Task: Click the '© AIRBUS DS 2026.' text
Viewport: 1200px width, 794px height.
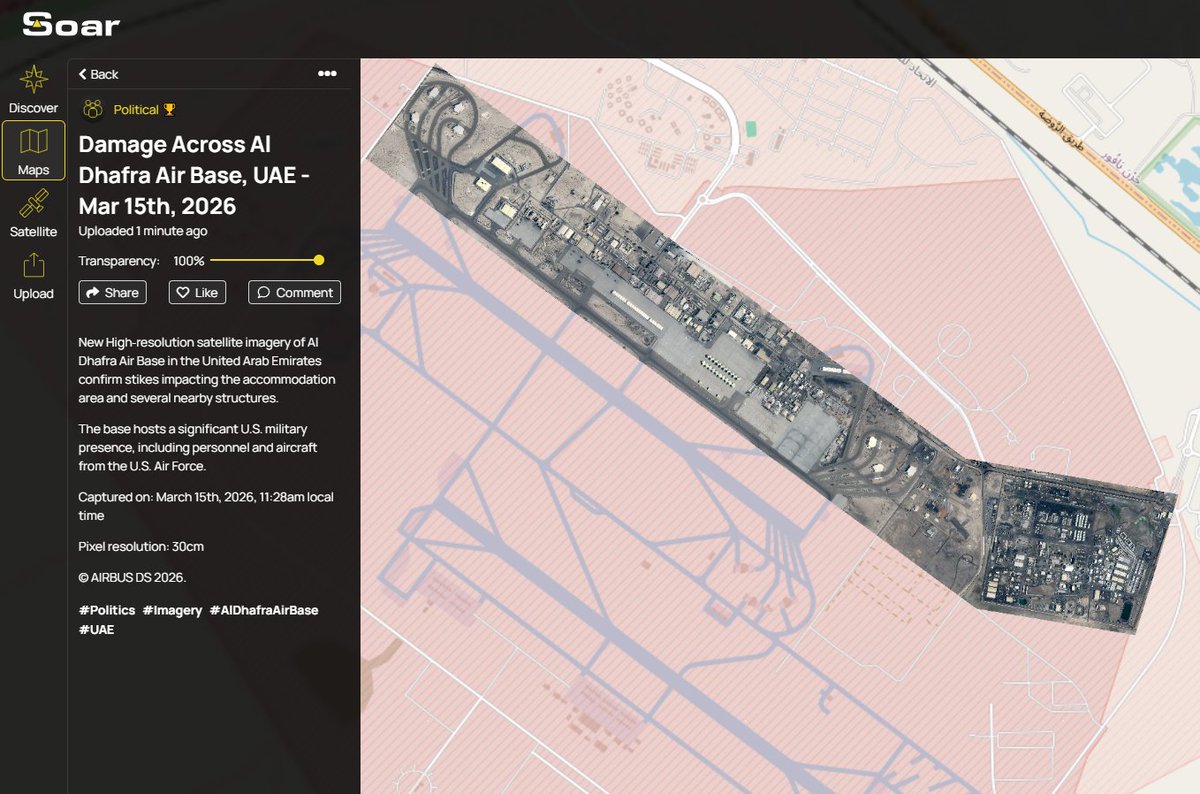Action: [x=132, y=577]
